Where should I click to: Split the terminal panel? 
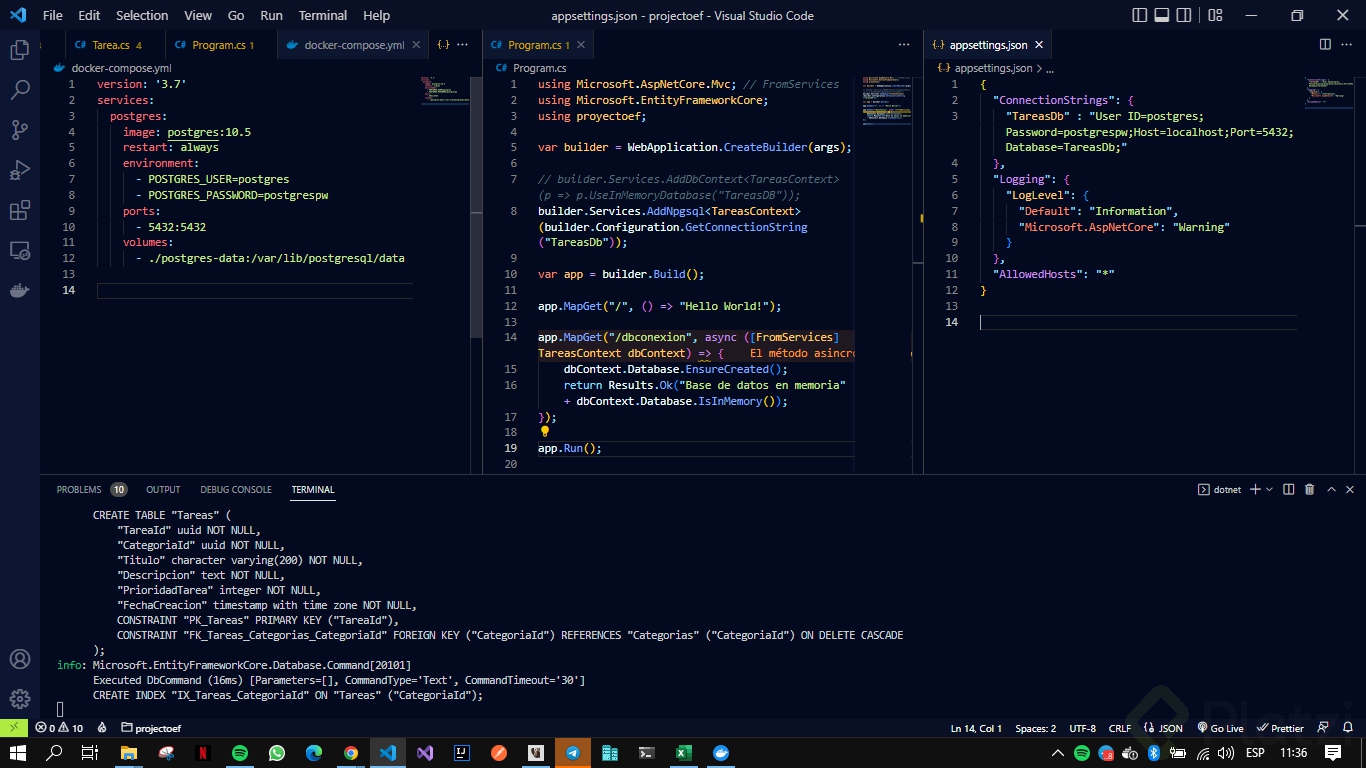click(x=1288, y=489)
